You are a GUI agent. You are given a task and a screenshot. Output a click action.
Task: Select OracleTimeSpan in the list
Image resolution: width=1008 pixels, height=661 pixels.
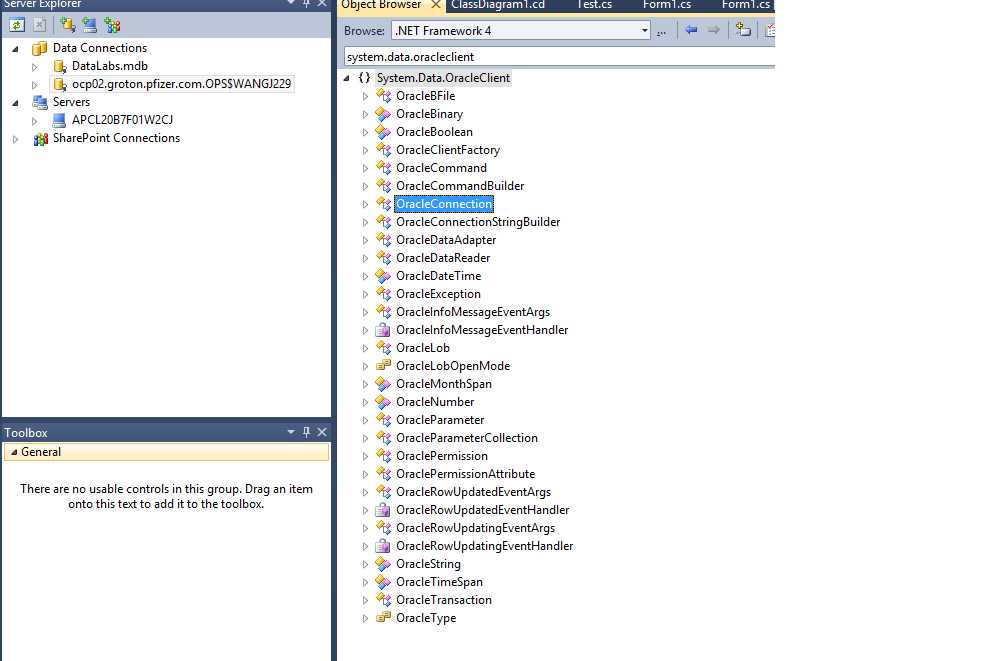click(x=439, y=582)
